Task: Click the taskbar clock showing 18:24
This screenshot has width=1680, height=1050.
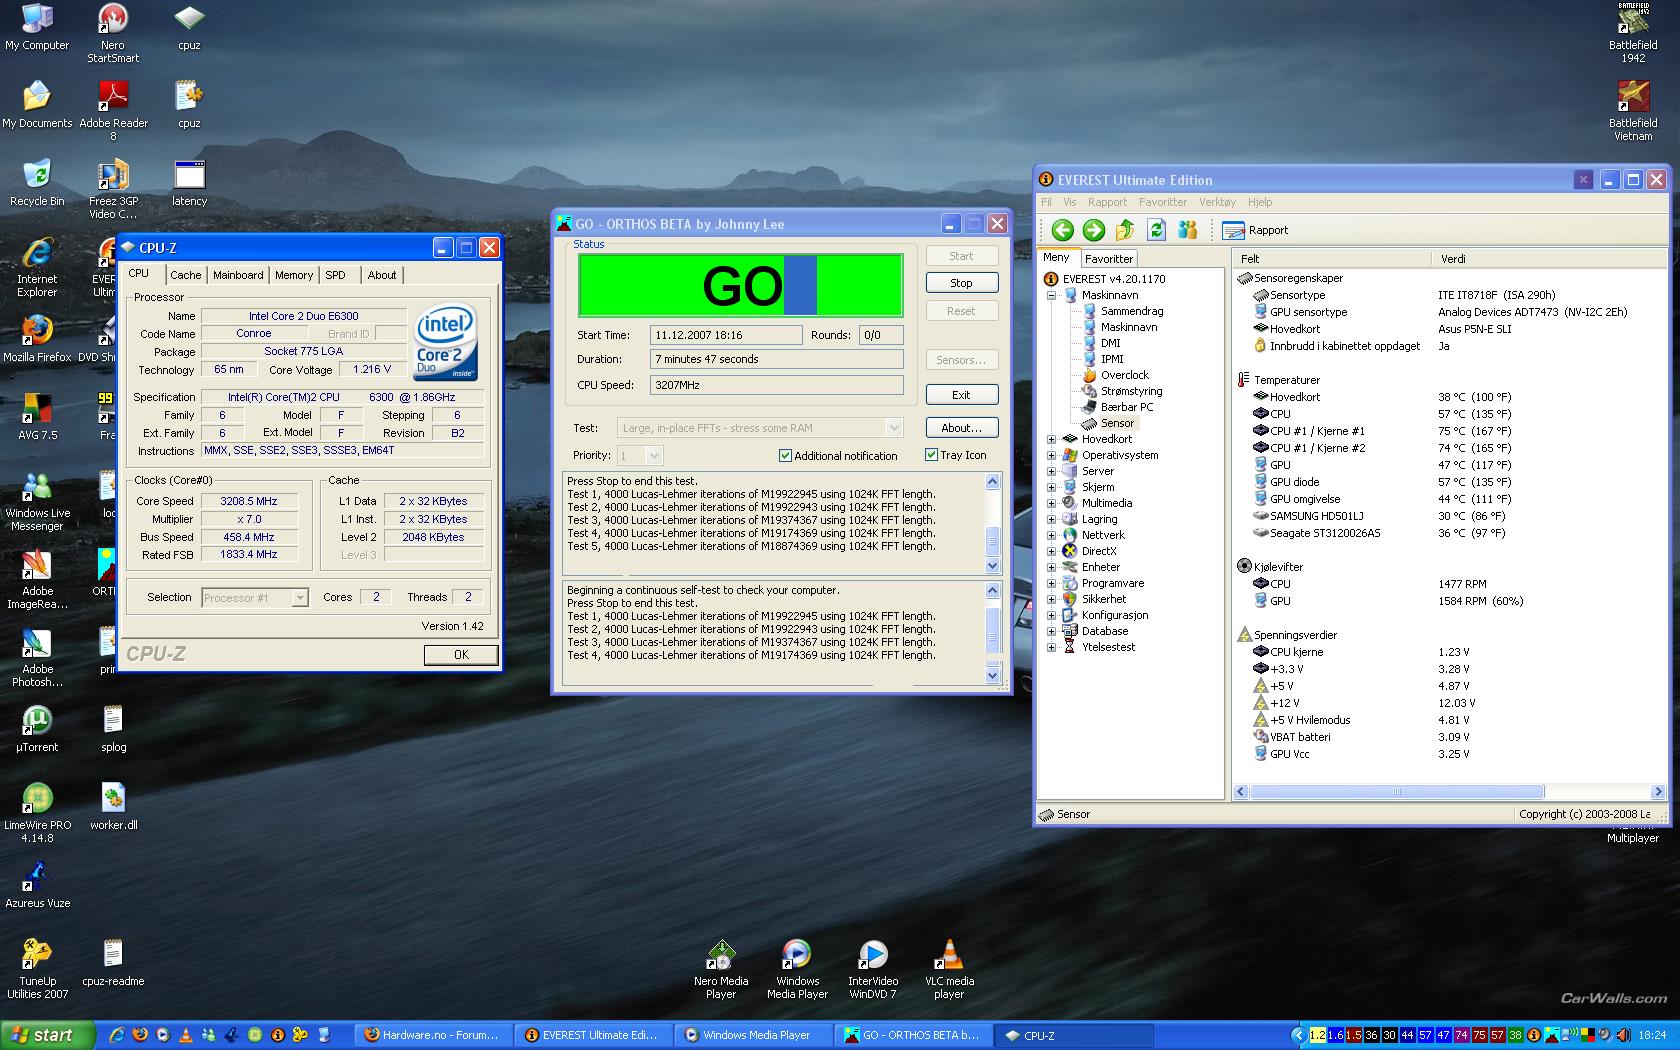Action: (x=1652, y=1035)
